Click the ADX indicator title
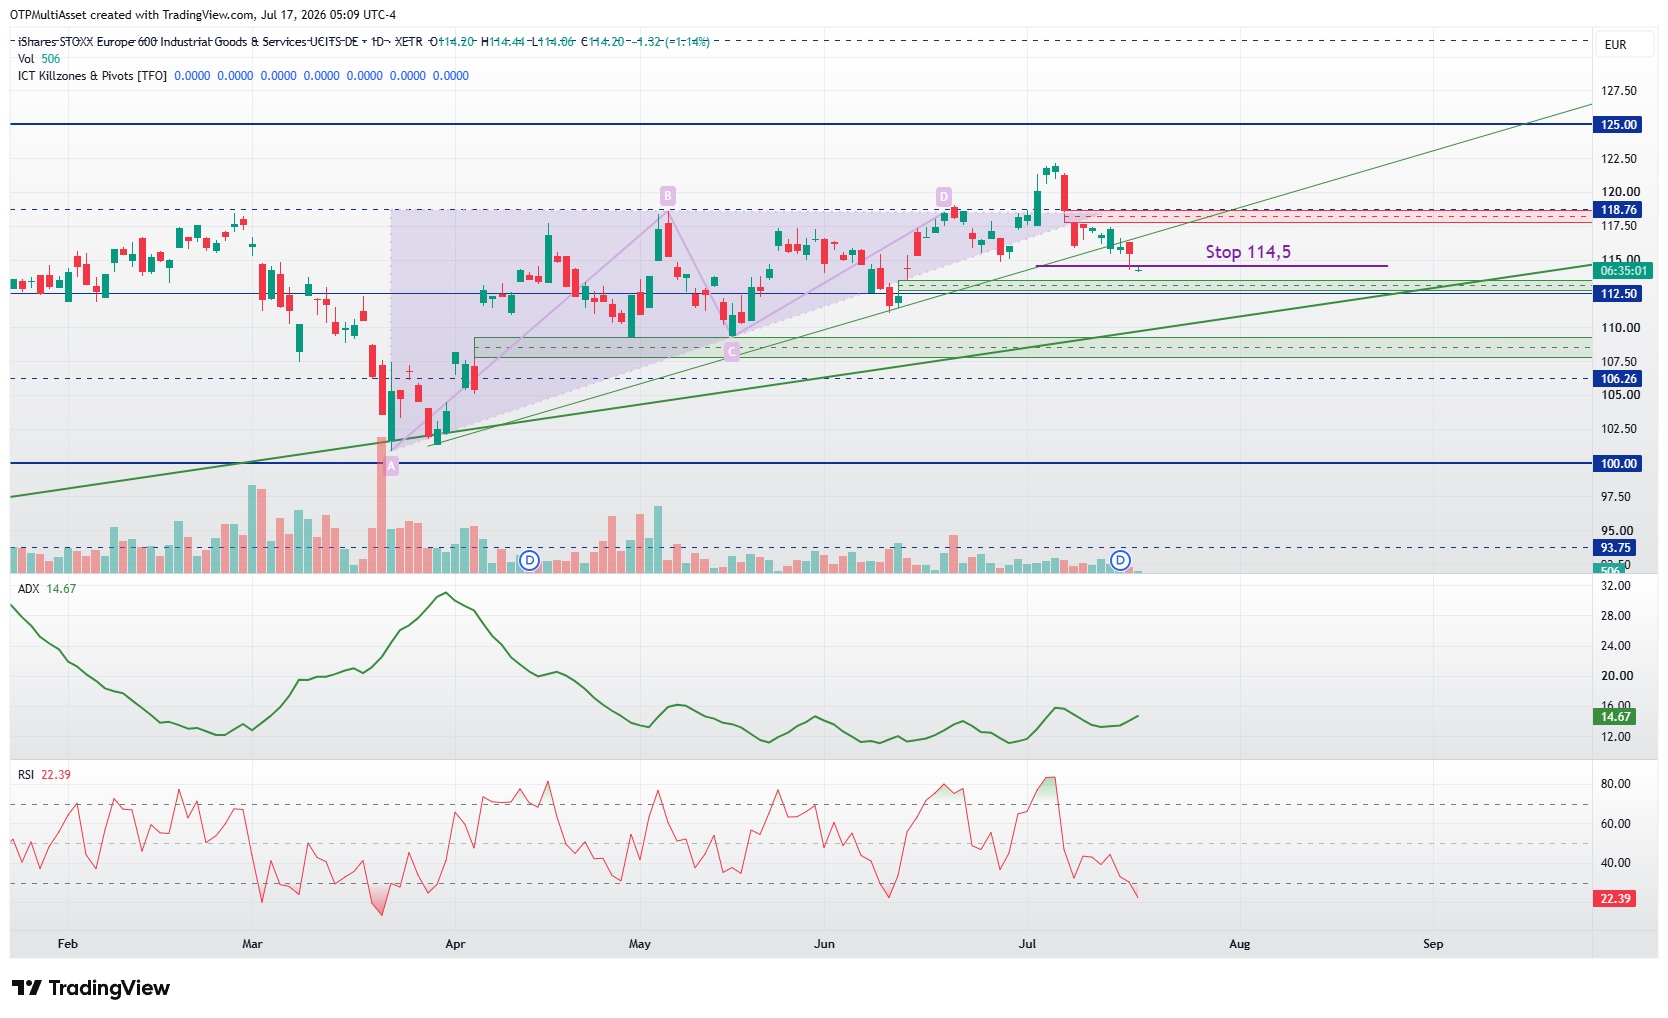This screenshot has height=1018, width=1668. [29, 589]
